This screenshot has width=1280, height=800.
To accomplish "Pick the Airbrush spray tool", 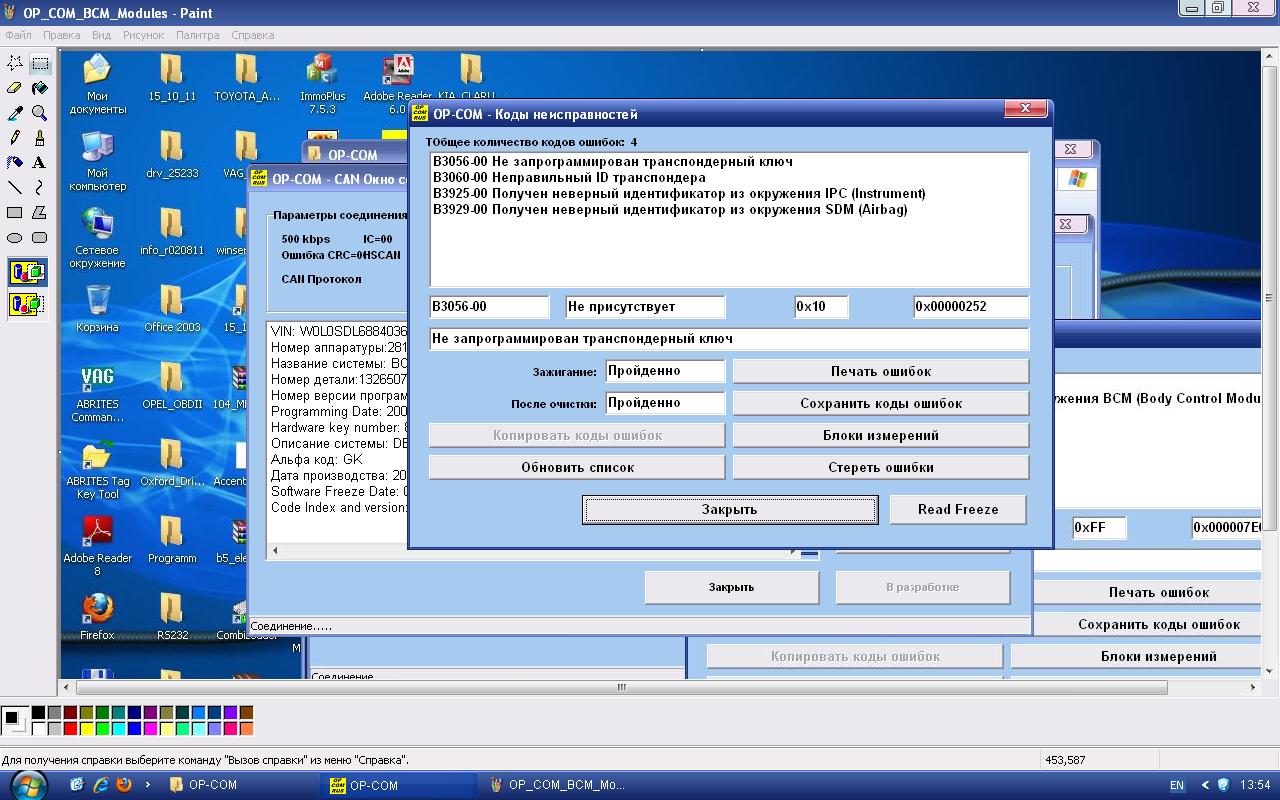I will coord(15,162).
